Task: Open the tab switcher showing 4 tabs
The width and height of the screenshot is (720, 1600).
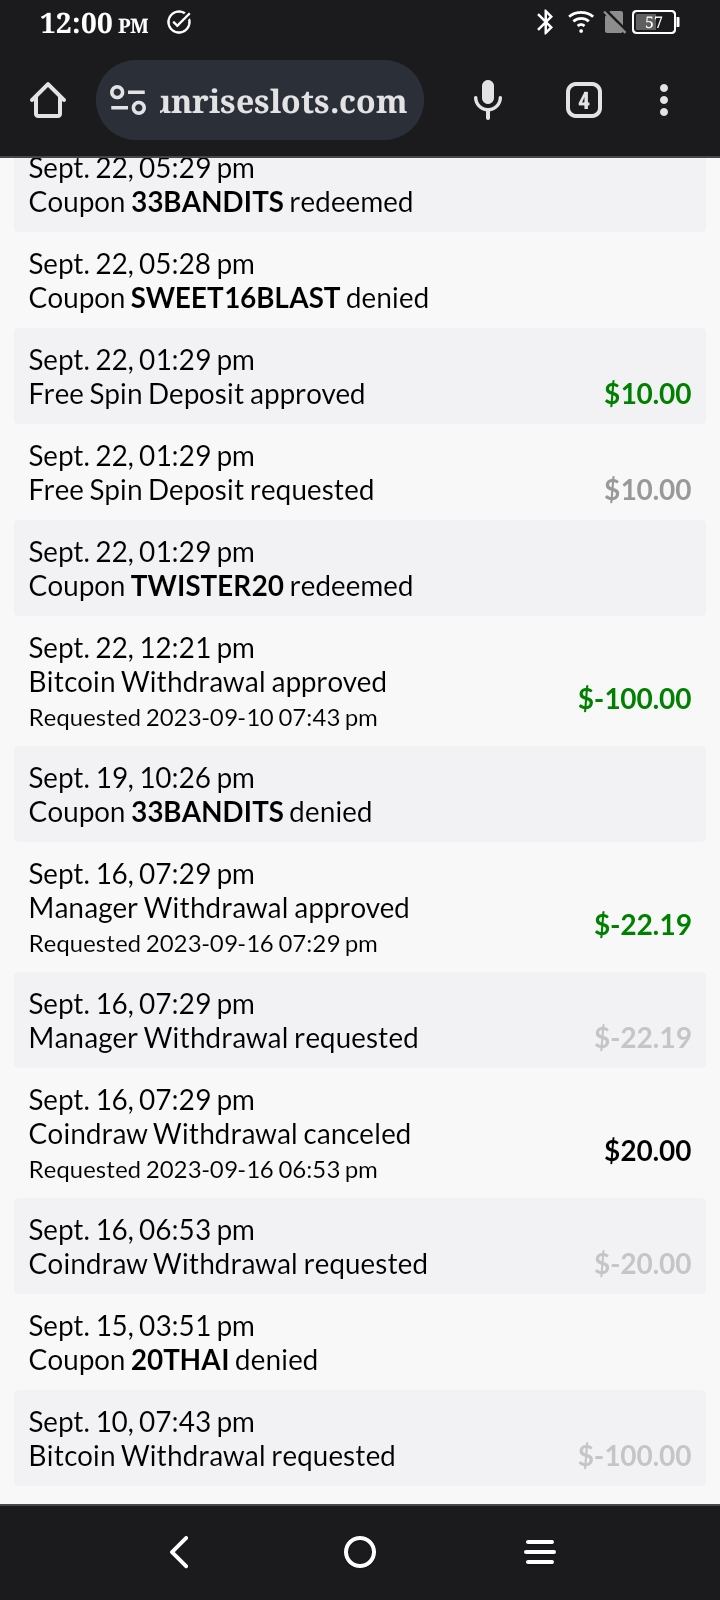Action: click(x=584, y=101)
